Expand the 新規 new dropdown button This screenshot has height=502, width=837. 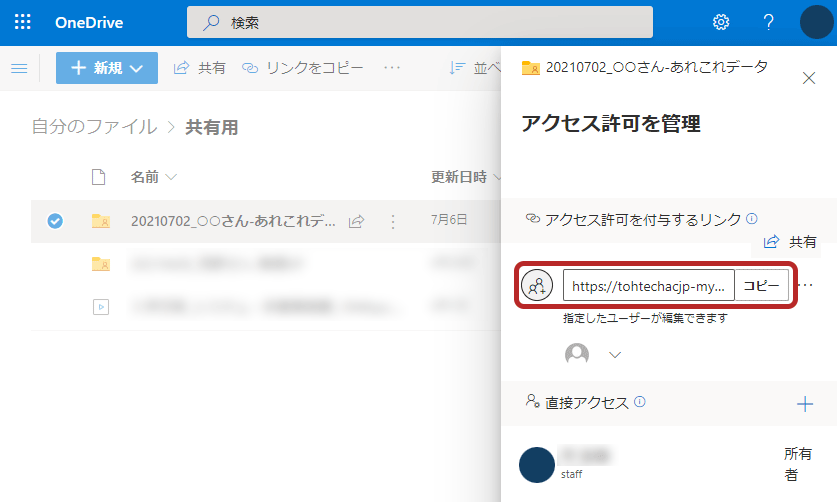click(107, 68)
